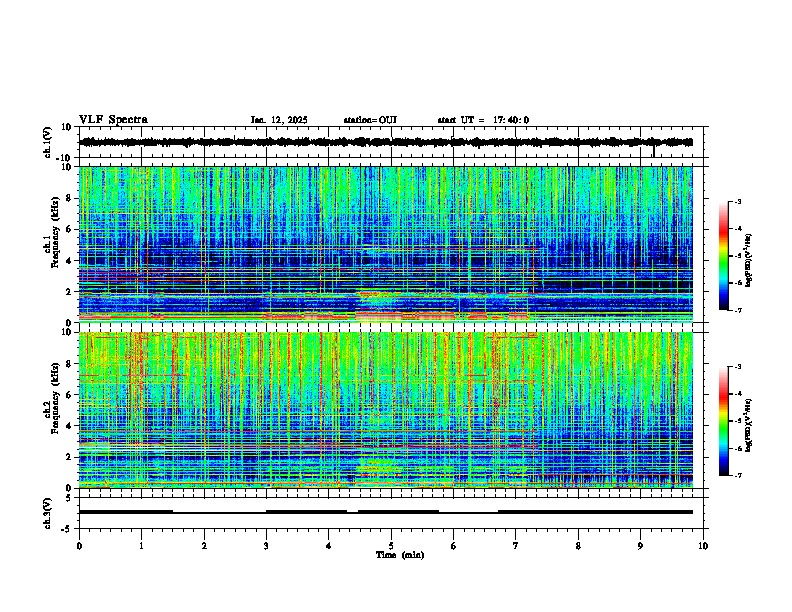
Task: Click the ch.1 'Frequency (kHz)' axis label
Action: [55, 233]
